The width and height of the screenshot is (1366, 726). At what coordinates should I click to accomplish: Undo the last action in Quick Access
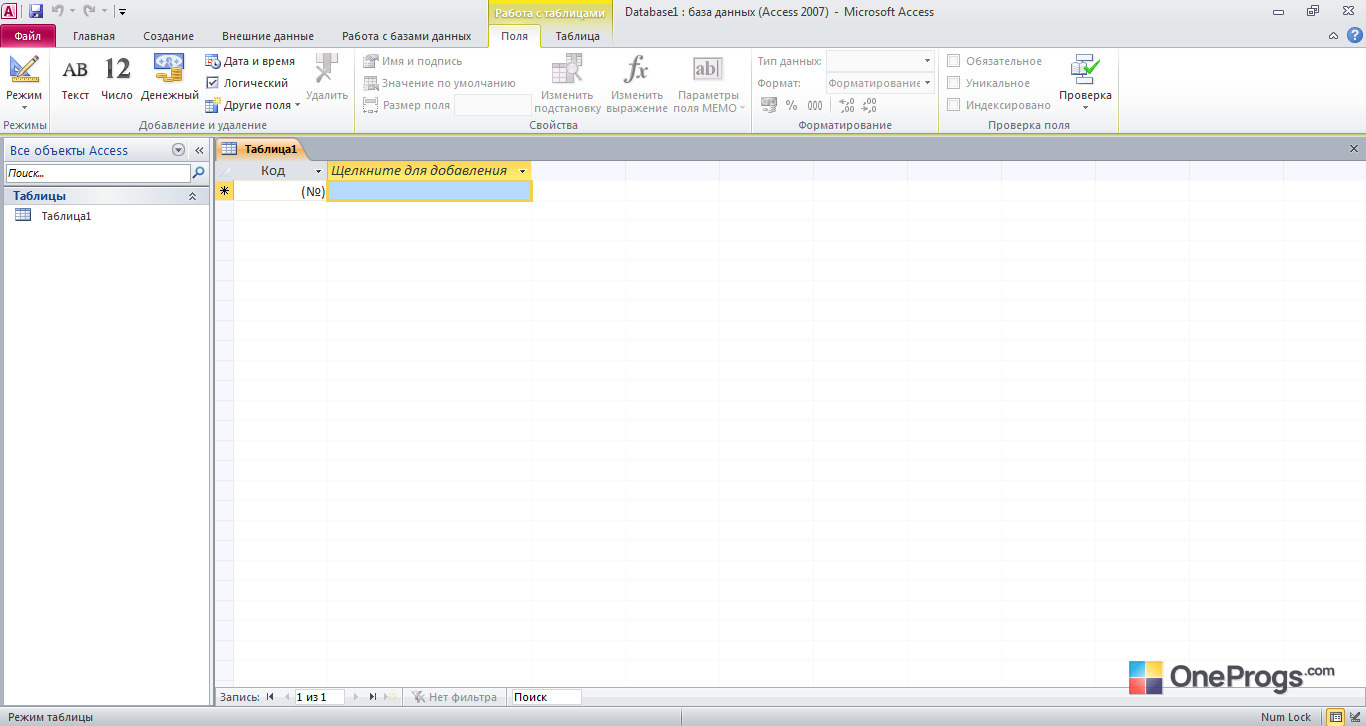57,11
